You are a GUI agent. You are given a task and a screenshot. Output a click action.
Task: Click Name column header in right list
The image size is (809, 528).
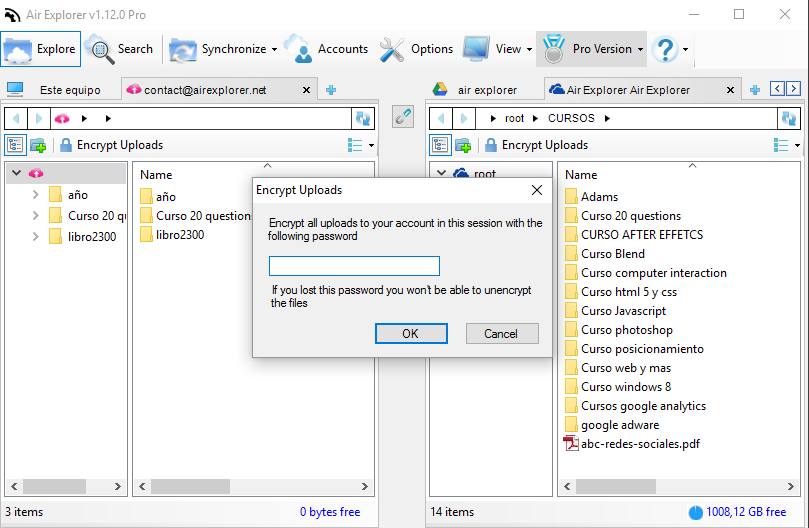[581, 175]
